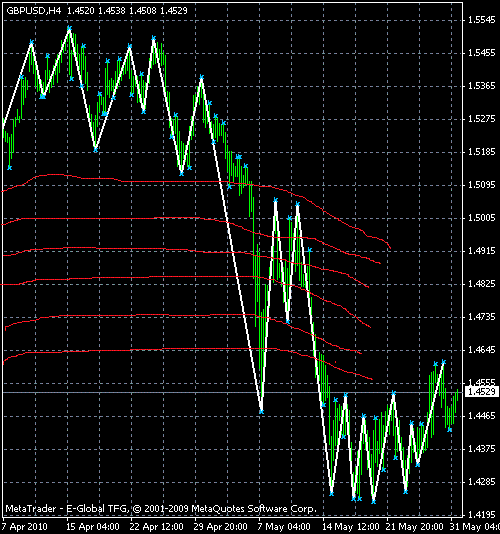Click the 1.4195 price axis label

tap(482, 515)
